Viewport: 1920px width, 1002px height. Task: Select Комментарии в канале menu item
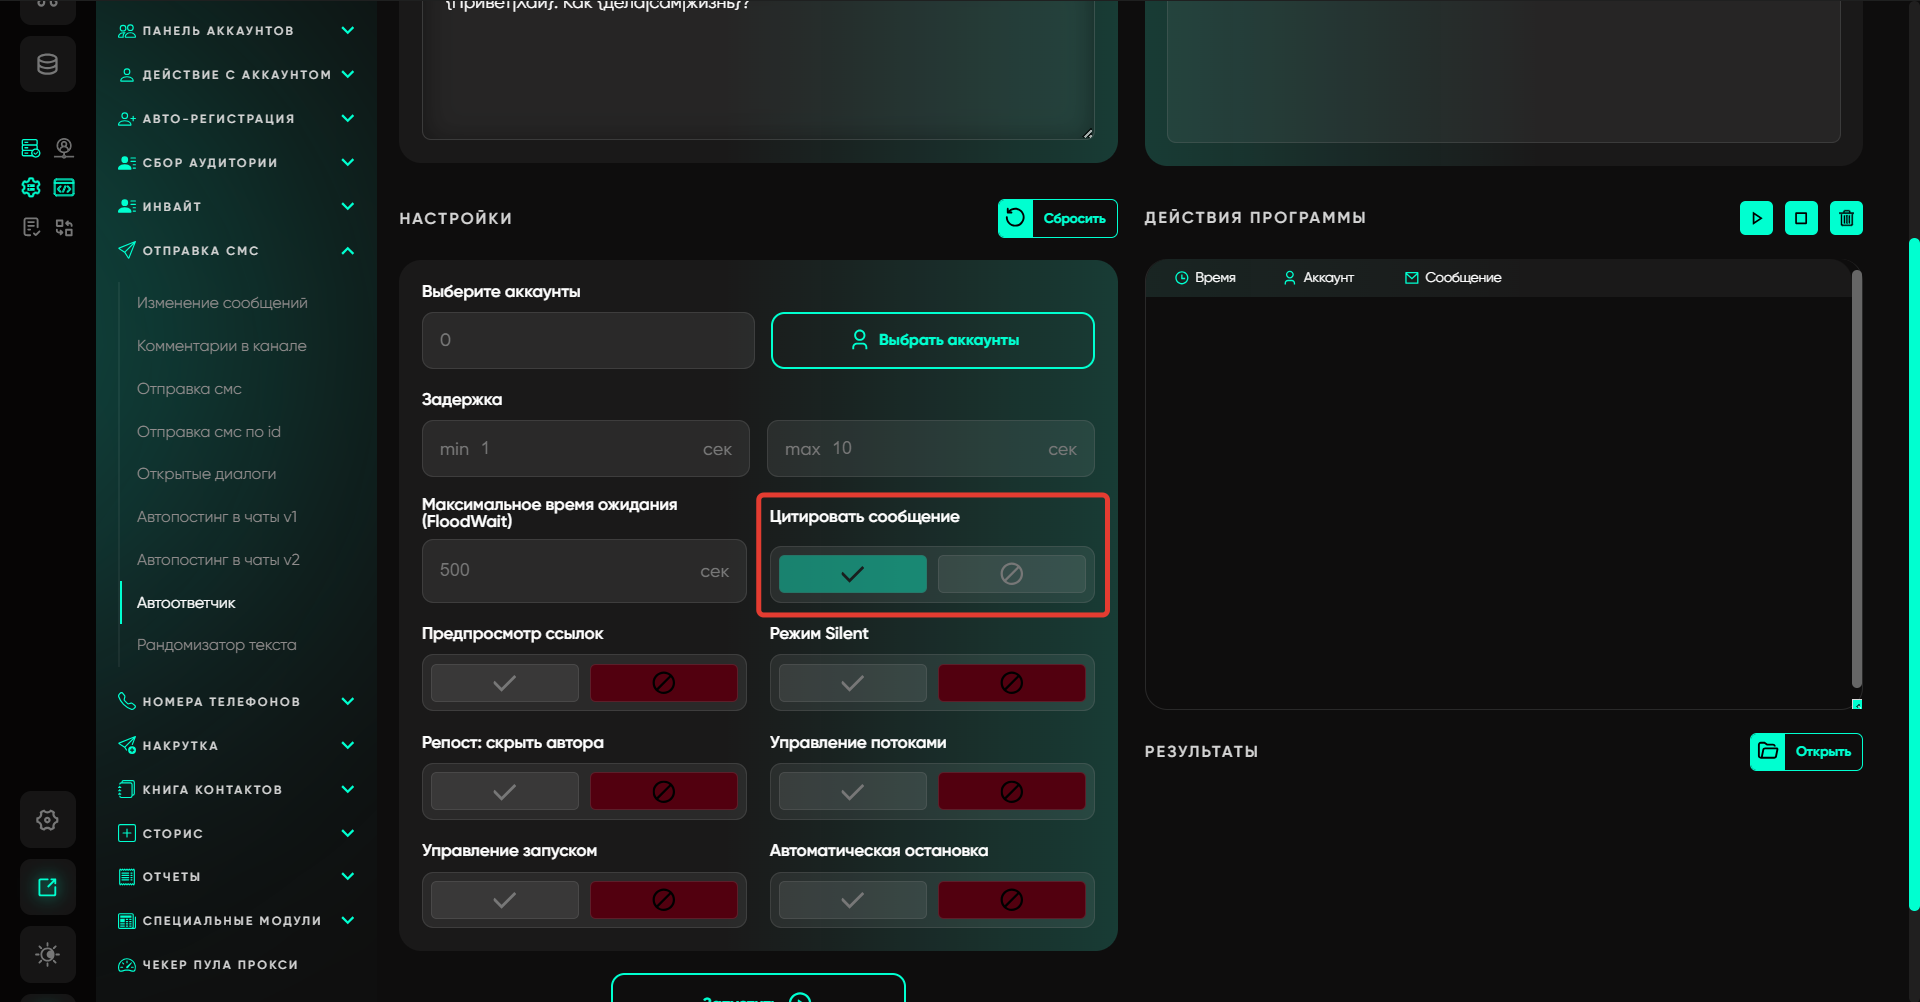[221, 346]
